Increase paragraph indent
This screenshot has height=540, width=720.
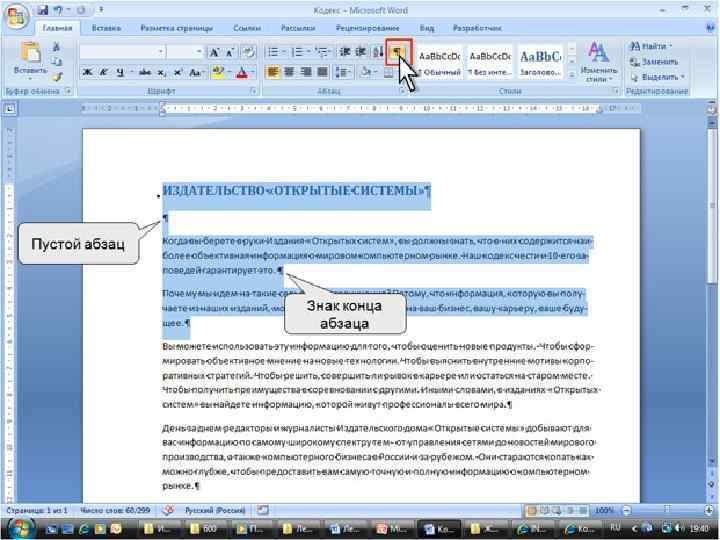pyautogui.click(x=361, y=52)
